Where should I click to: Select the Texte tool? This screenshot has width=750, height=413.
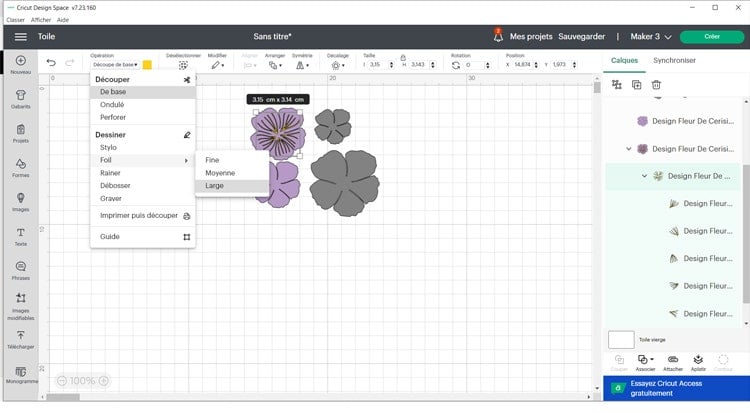coord(21,236)
